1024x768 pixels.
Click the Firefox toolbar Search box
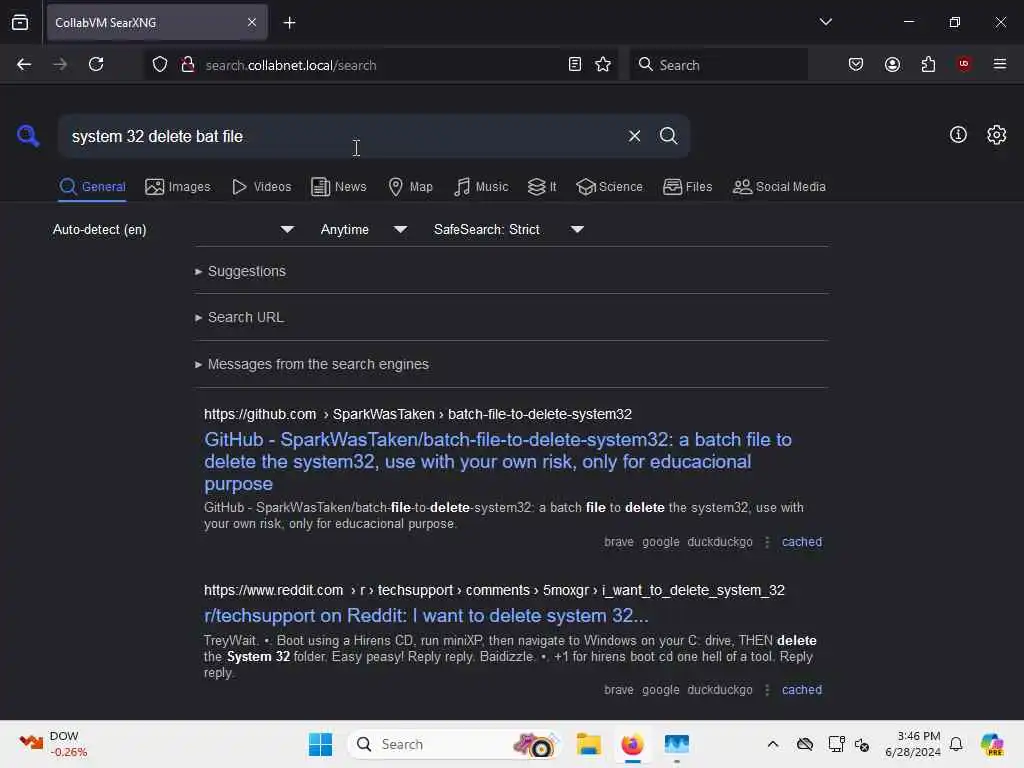718,65
